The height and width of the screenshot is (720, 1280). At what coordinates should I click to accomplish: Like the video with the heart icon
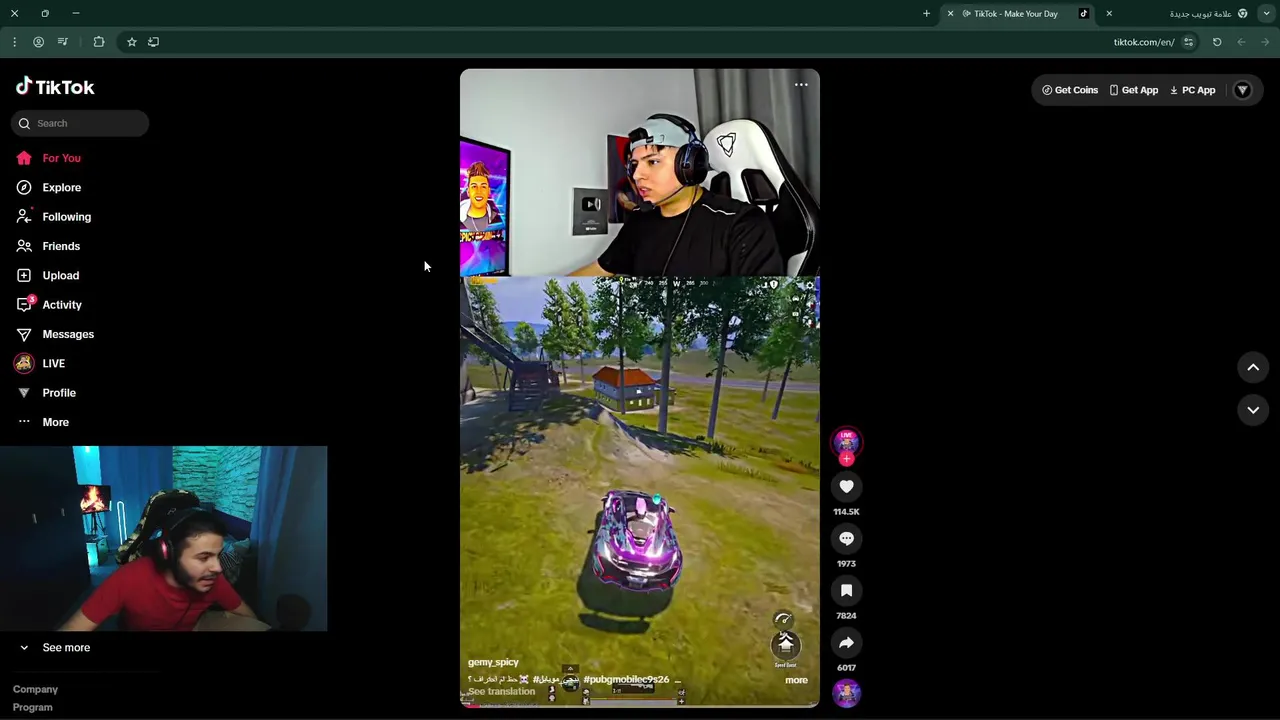(846, 486)
